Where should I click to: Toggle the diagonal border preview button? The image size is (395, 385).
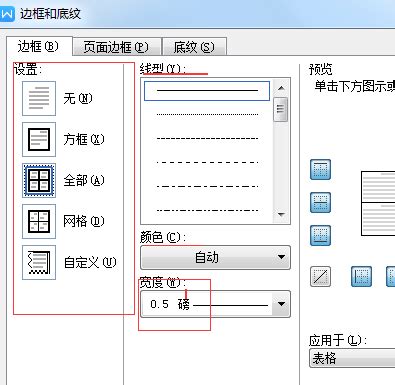[320, 276]
